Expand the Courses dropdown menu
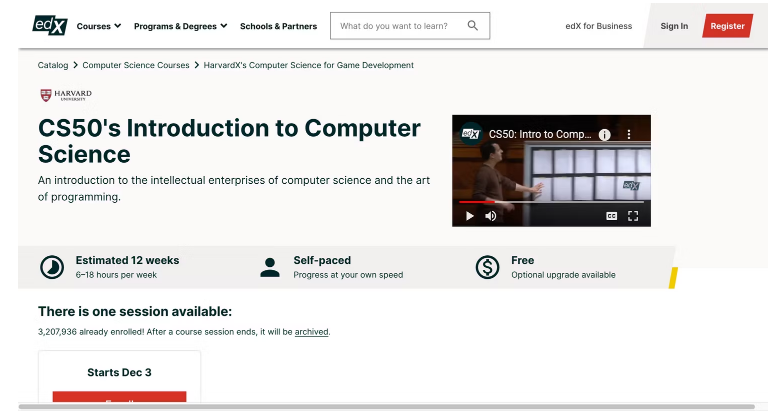This screenshot has height=415, width=780. coord(98,26)
